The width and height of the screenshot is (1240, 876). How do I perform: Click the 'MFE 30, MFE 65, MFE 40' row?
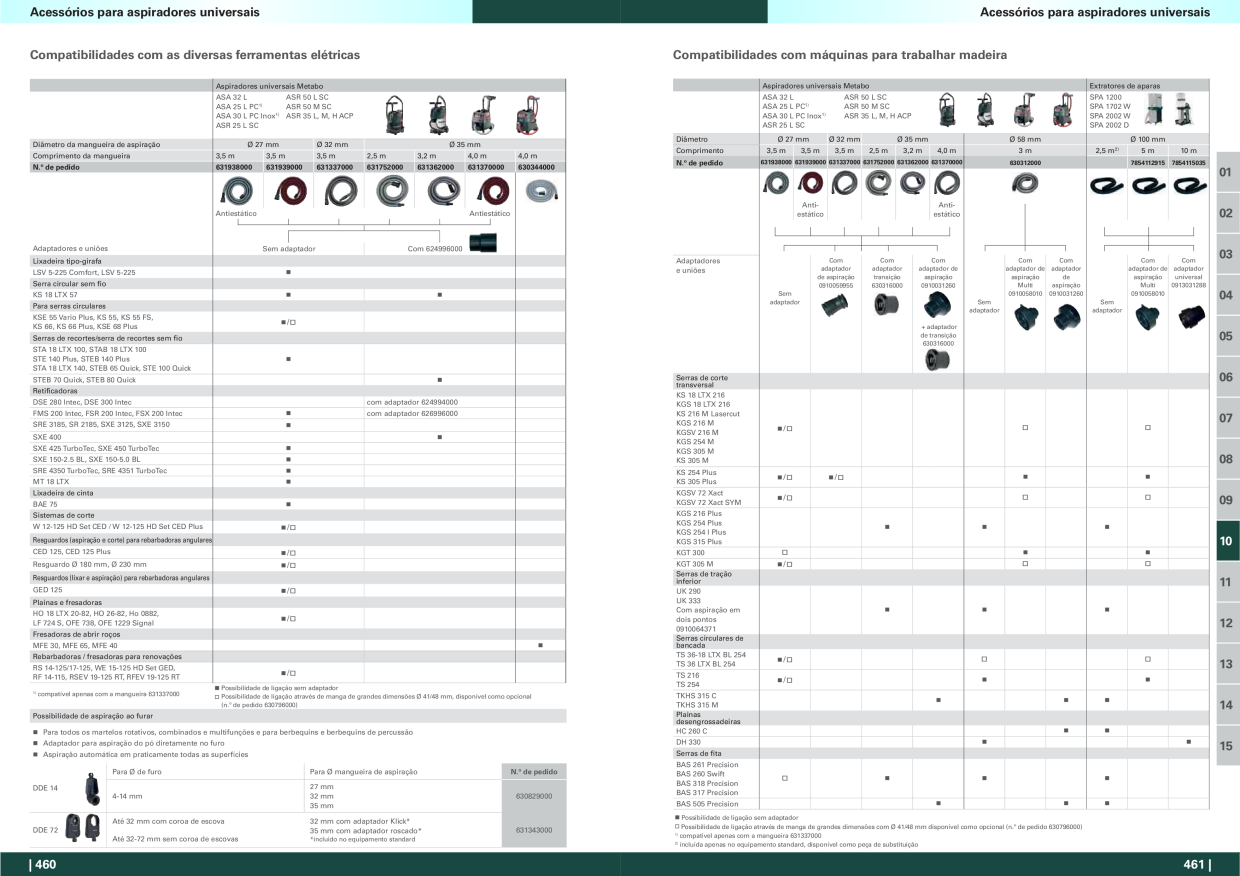[298, 645]
